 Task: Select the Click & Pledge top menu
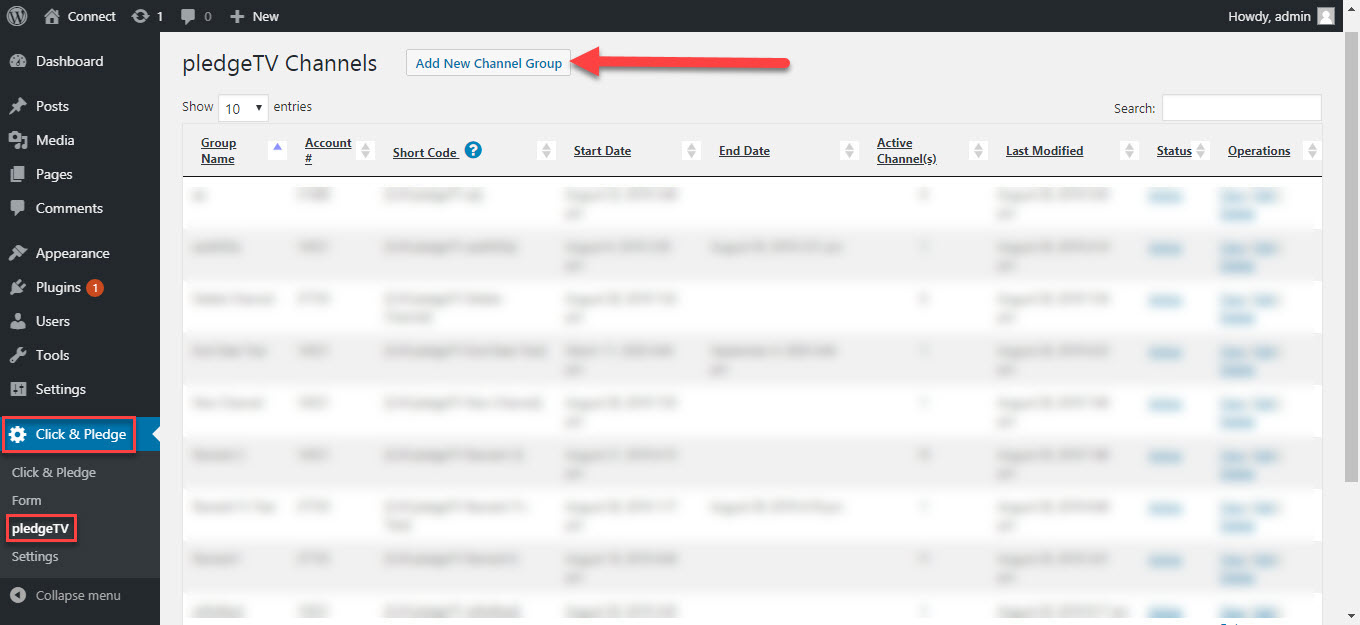(x=80, y=434)
